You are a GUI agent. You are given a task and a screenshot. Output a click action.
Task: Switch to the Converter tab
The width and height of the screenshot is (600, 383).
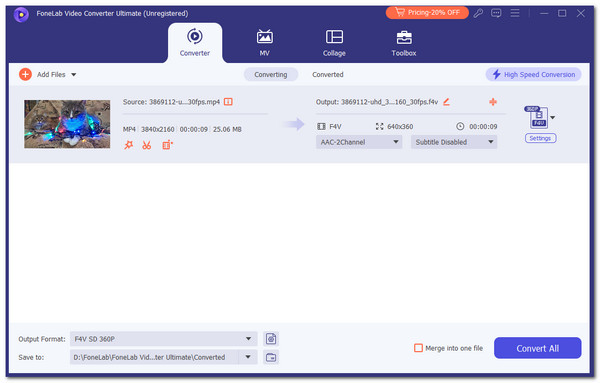point(195,43)
